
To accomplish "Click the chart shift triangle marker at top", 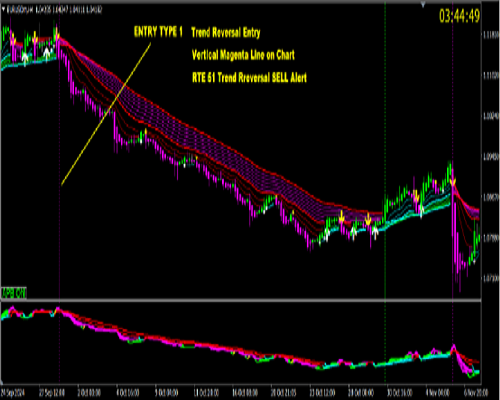I will [423, 5].
